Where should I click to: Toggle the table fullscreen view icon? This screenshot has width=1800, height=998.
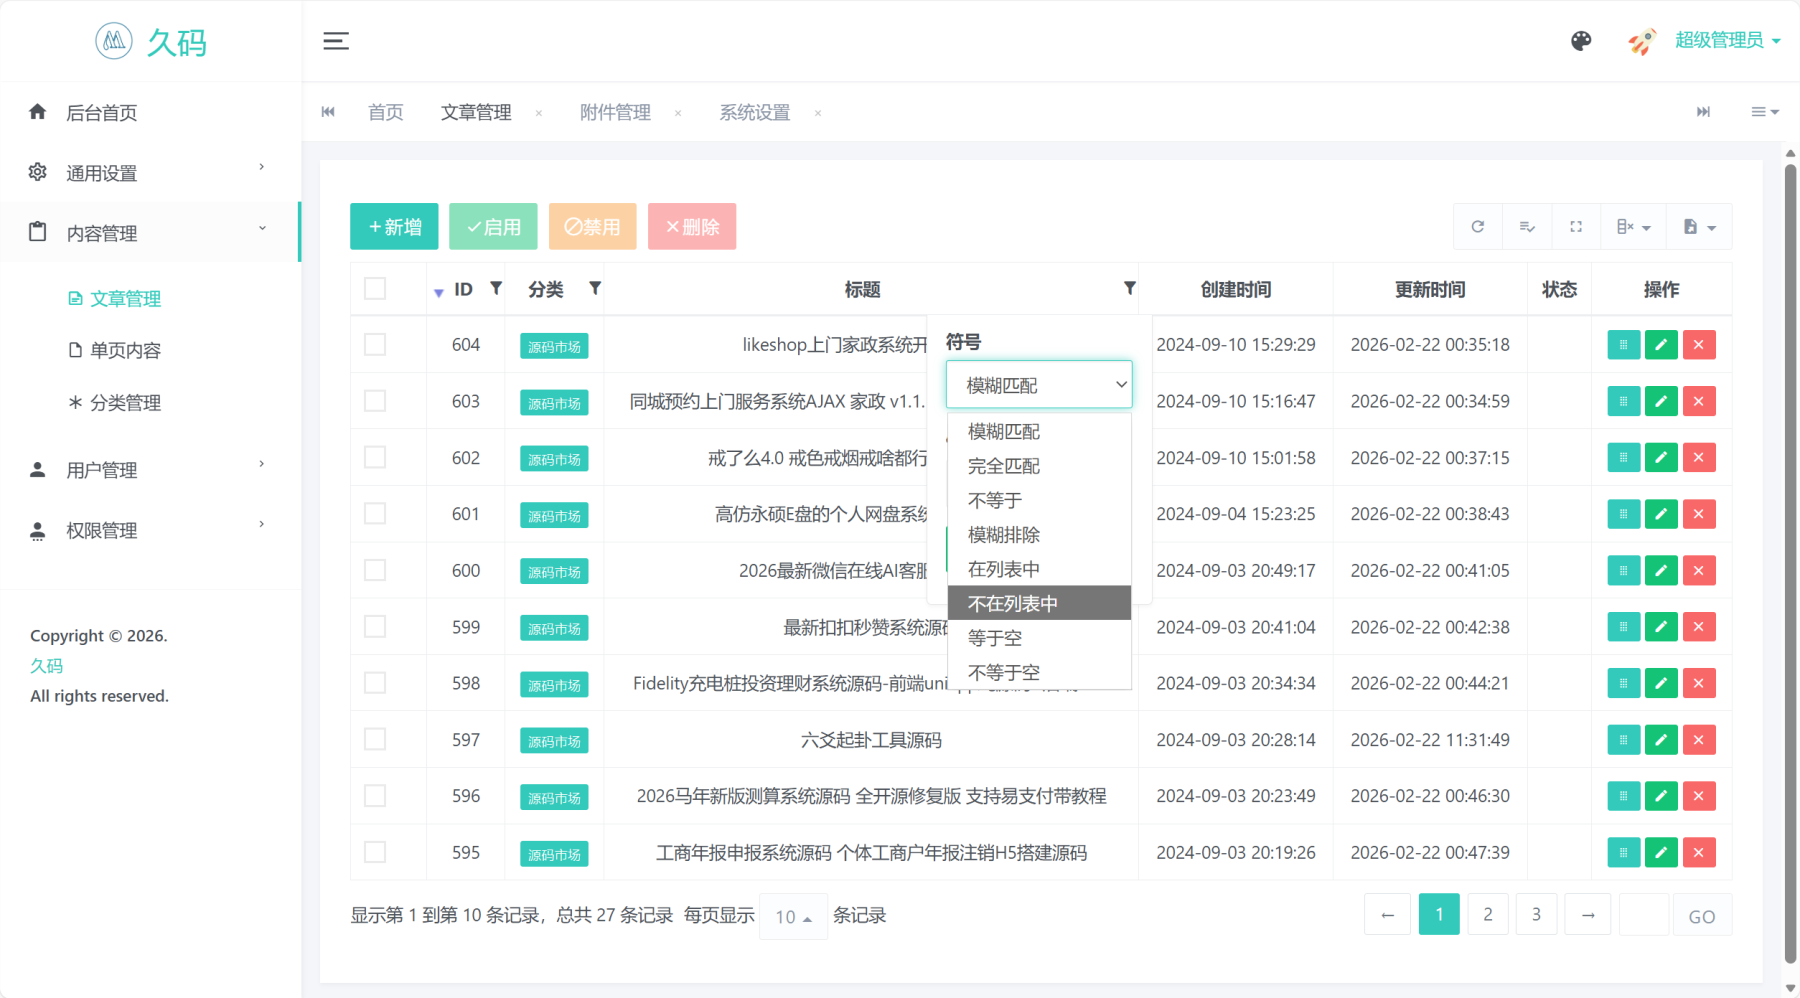pos(1575,226)
